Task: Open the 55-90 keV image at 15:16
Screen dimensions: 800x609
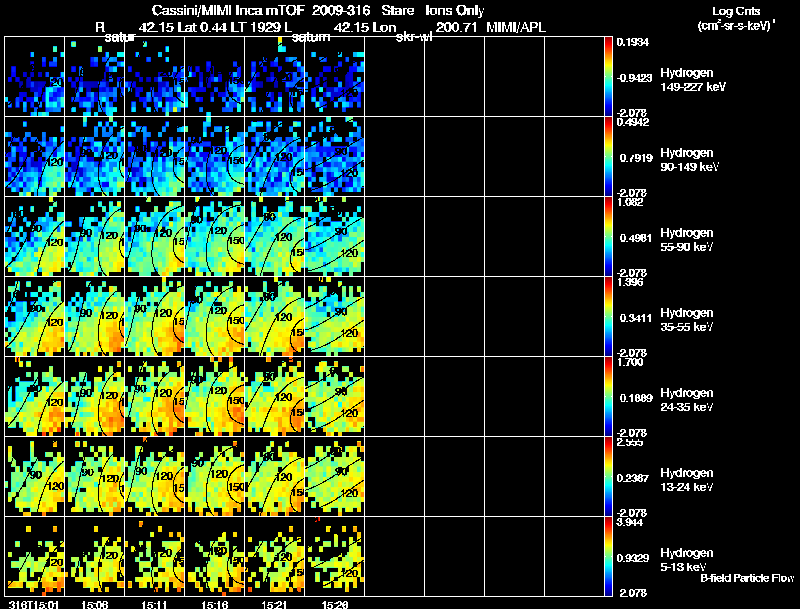Action: tap(214, 237)
